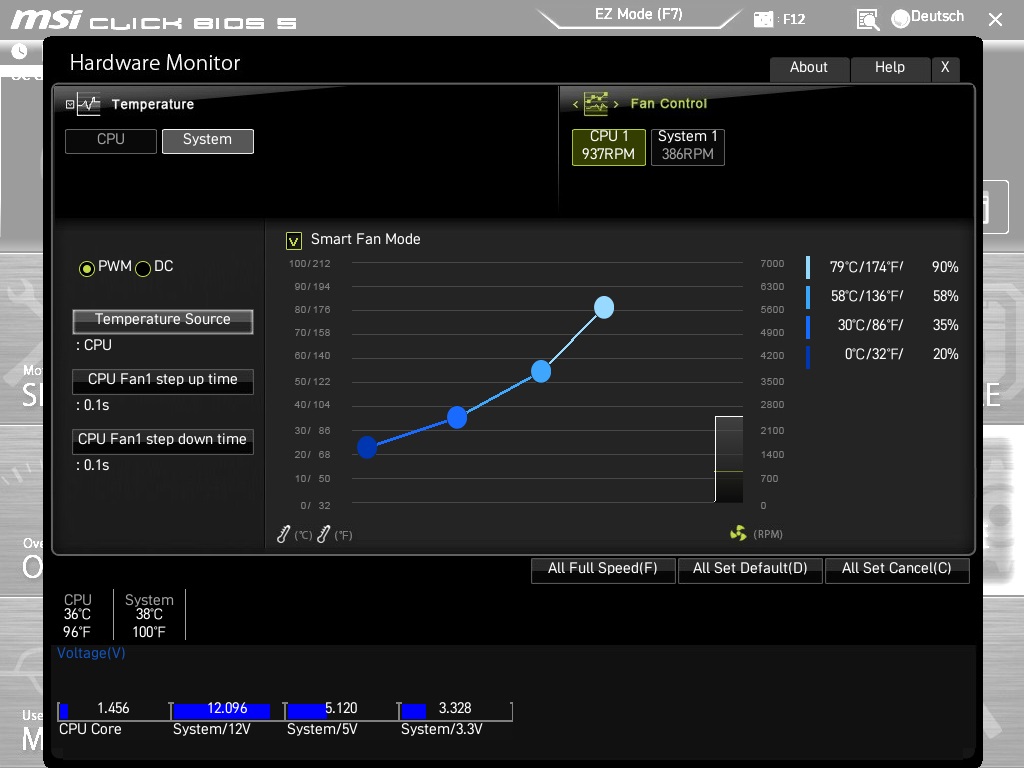
Task: Close the BIOS with top-right X
Action: (x=995, y=20)
